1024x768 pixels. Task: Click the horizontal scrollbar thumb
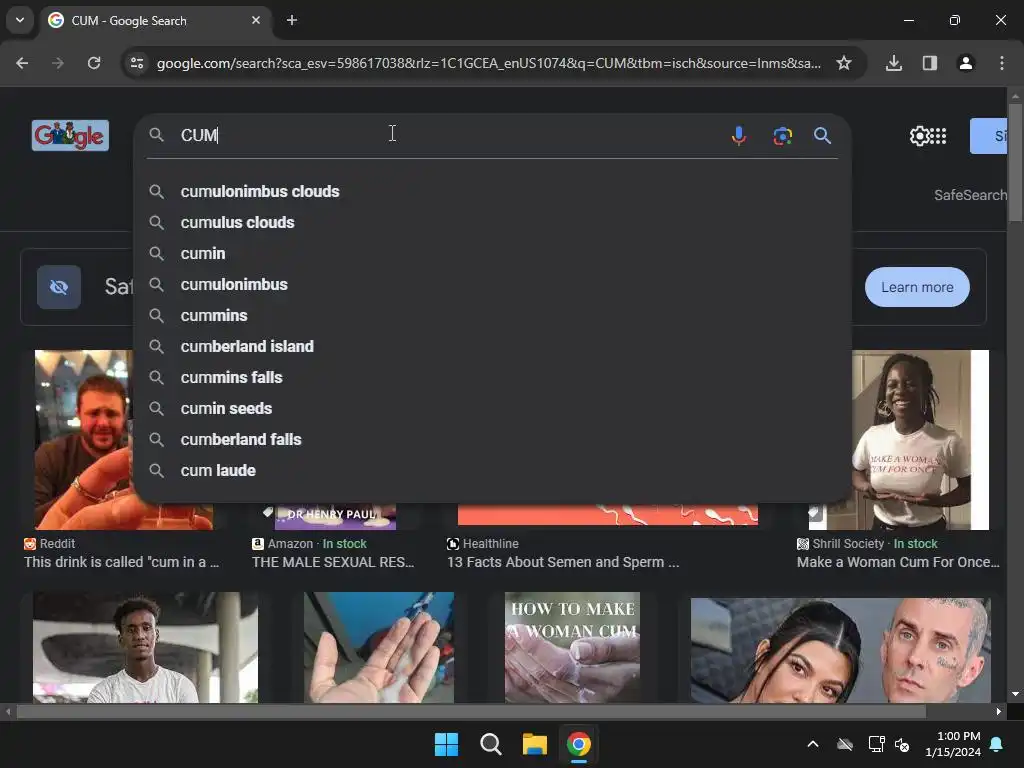tap(471, 711)
